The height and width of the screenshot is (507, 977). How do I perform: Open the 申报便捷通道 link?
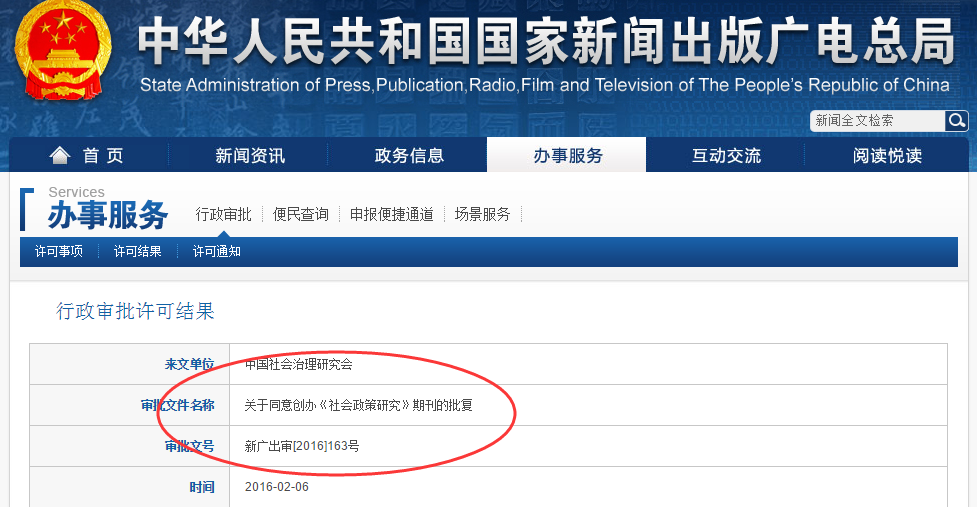391,214
